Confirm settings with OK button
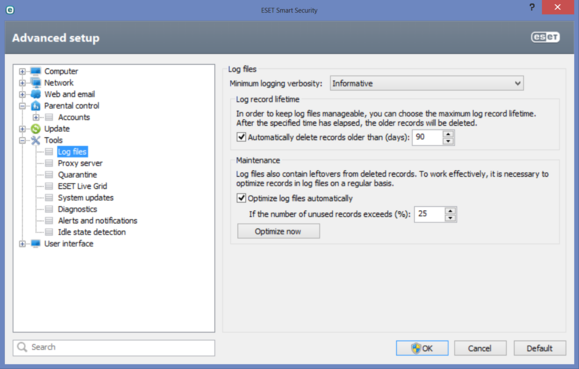The width and height of the screenshot is (579, 369). pos(422,348)
